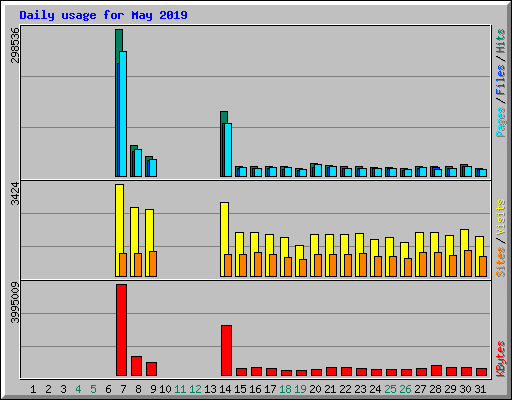This screenshot has width=512, height=400.
Task: Click day label 3 on the x-axis
Action: coord(63,389)
